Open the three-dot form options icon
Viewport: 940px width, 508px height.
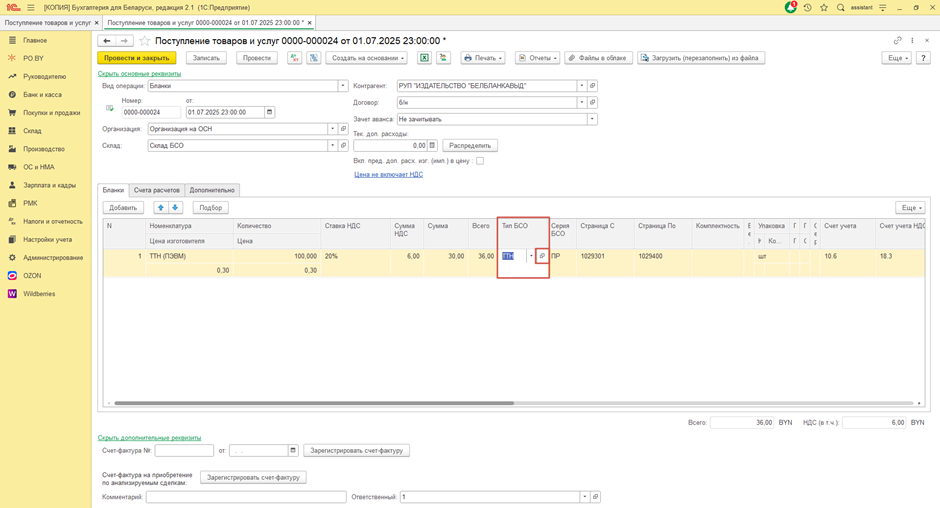[912, 41]
